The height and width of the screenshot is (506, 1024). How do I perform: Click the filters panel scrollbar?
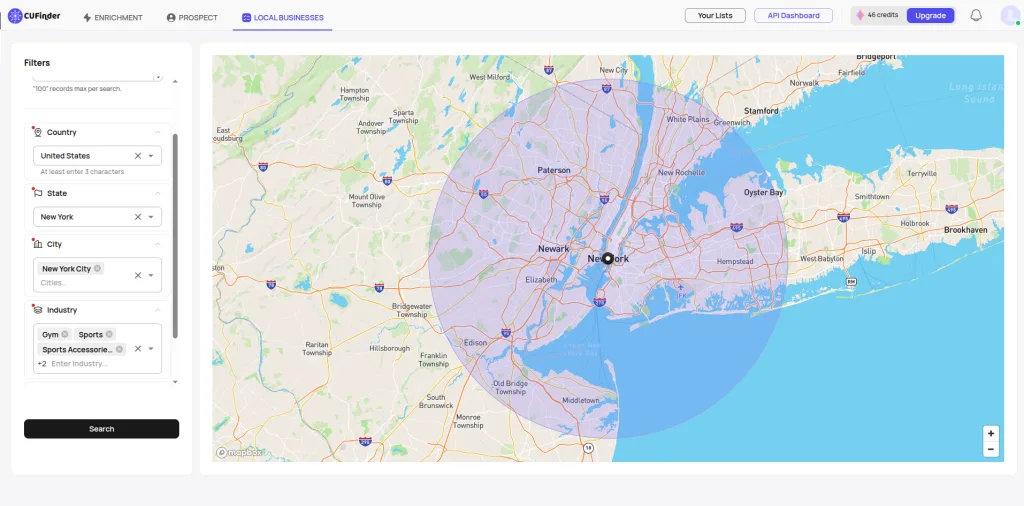(x=175, y=235)
